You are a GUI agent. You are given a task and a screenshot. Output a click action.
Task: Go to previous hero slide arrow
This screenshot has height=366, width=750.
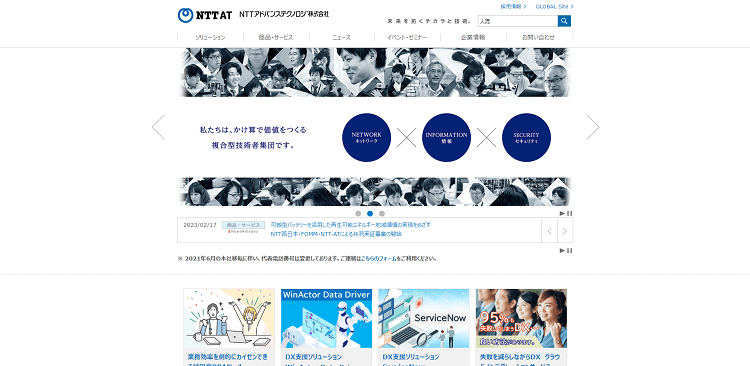pyautogui.click(x=158, y=127)
